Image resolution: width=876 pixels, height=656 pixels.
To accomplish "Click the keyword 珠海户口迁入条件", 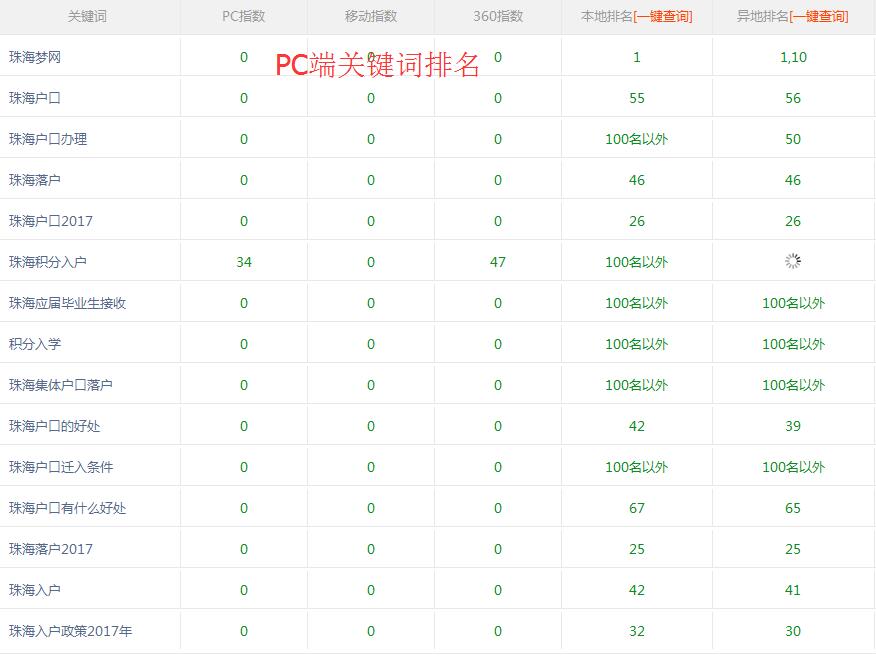I will (61, 467).
